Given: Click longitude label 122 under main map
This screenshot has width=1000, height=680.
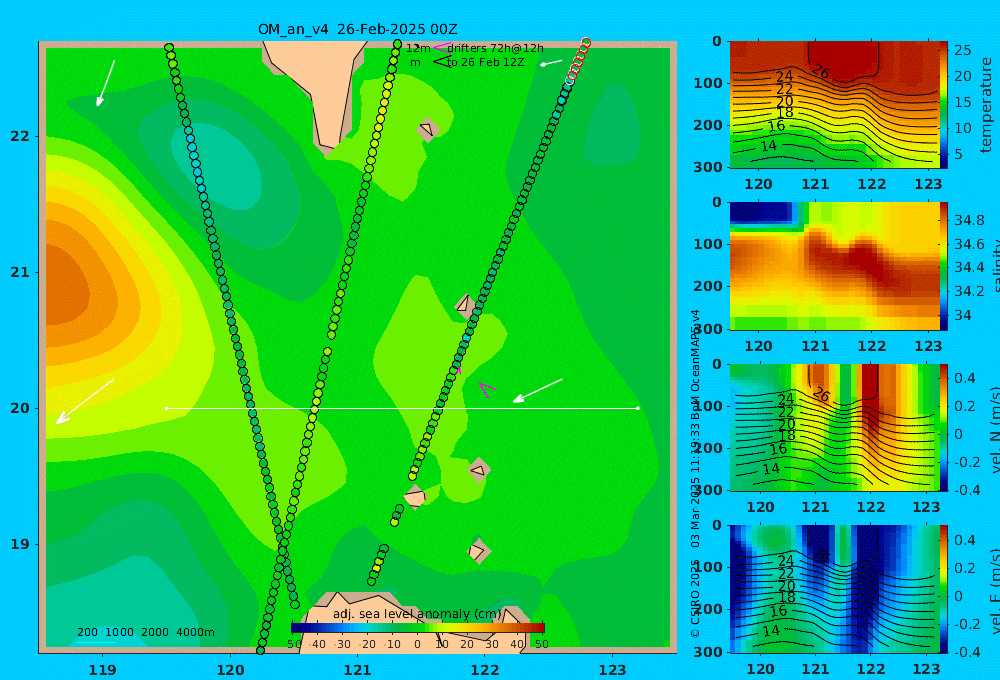Looking at the screenshot, I should (485, 670).
